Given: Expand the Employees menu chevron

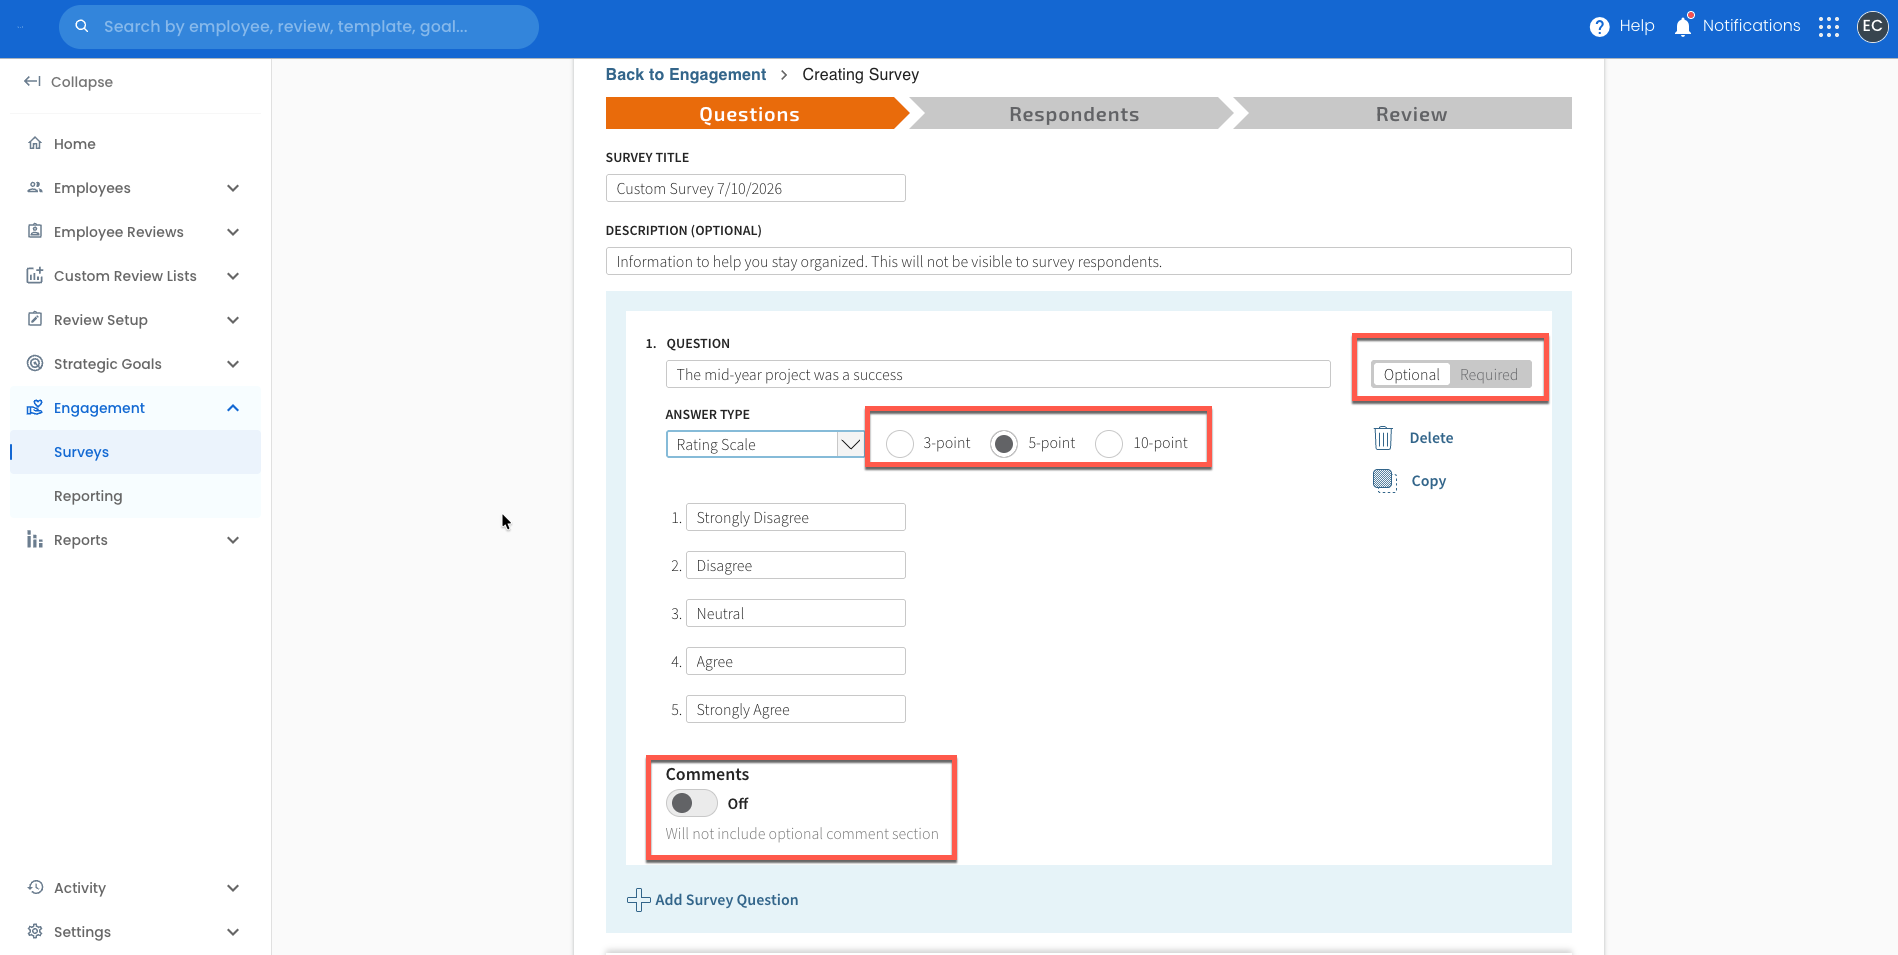Looking at the screenshot, I should click(x=233, y=188).
